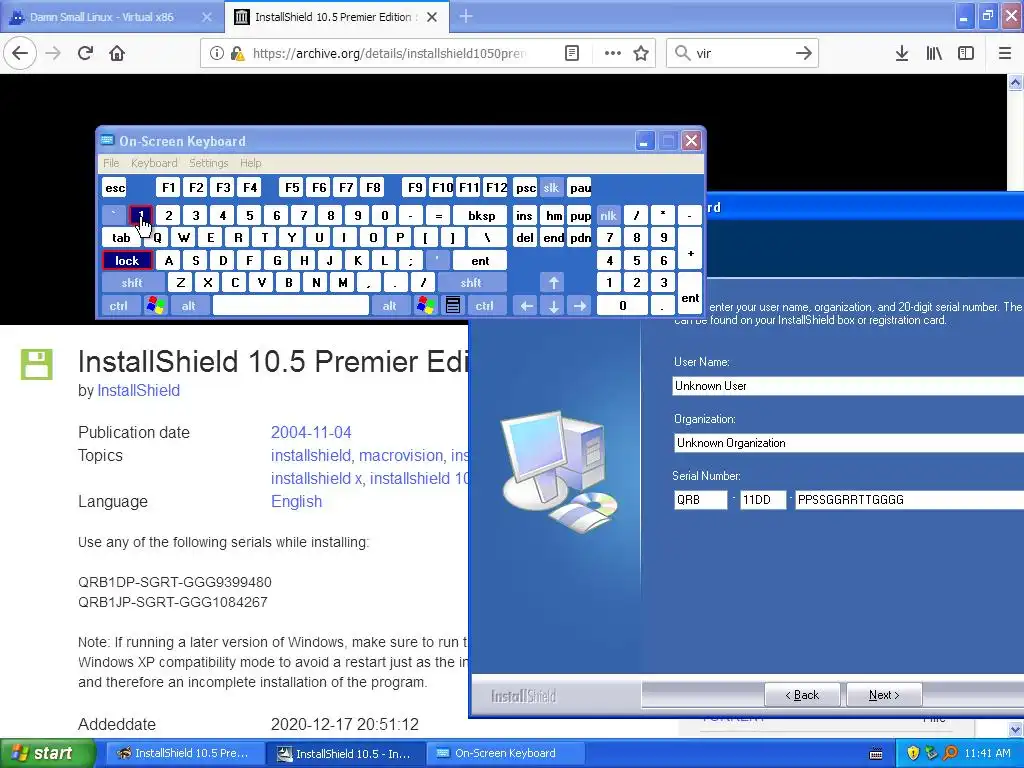Image resolution: width=1024 pixels, height=768 pixels.
Task: Show sidebars icon in browser toolbar
Action: 966,53
